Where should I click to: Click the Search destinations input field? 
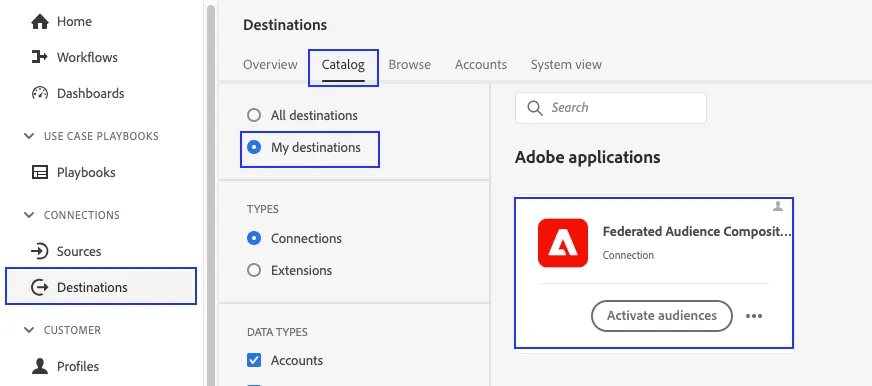click(611, 108)
